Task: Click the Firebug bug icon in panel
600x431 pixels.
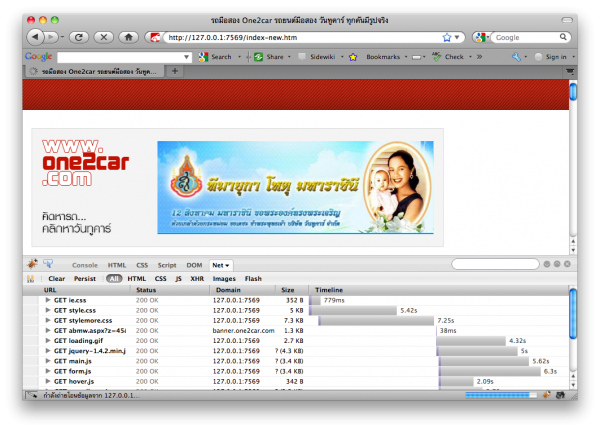Action: [x=32, y=264]
